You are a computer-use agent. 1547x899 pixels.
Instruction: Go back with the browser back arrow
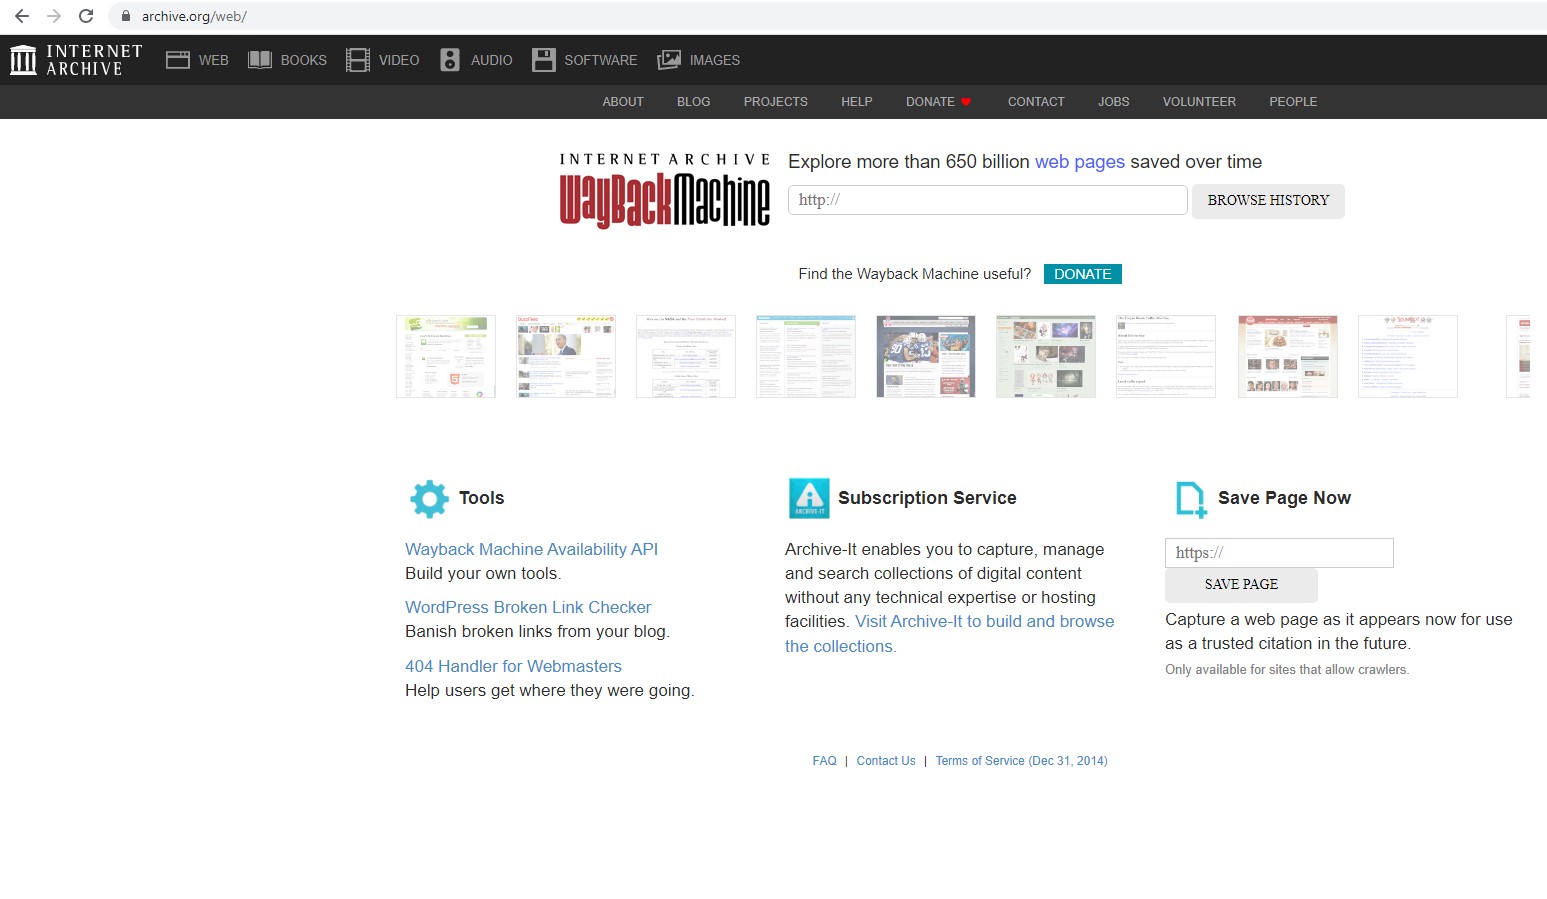(22, 16)
